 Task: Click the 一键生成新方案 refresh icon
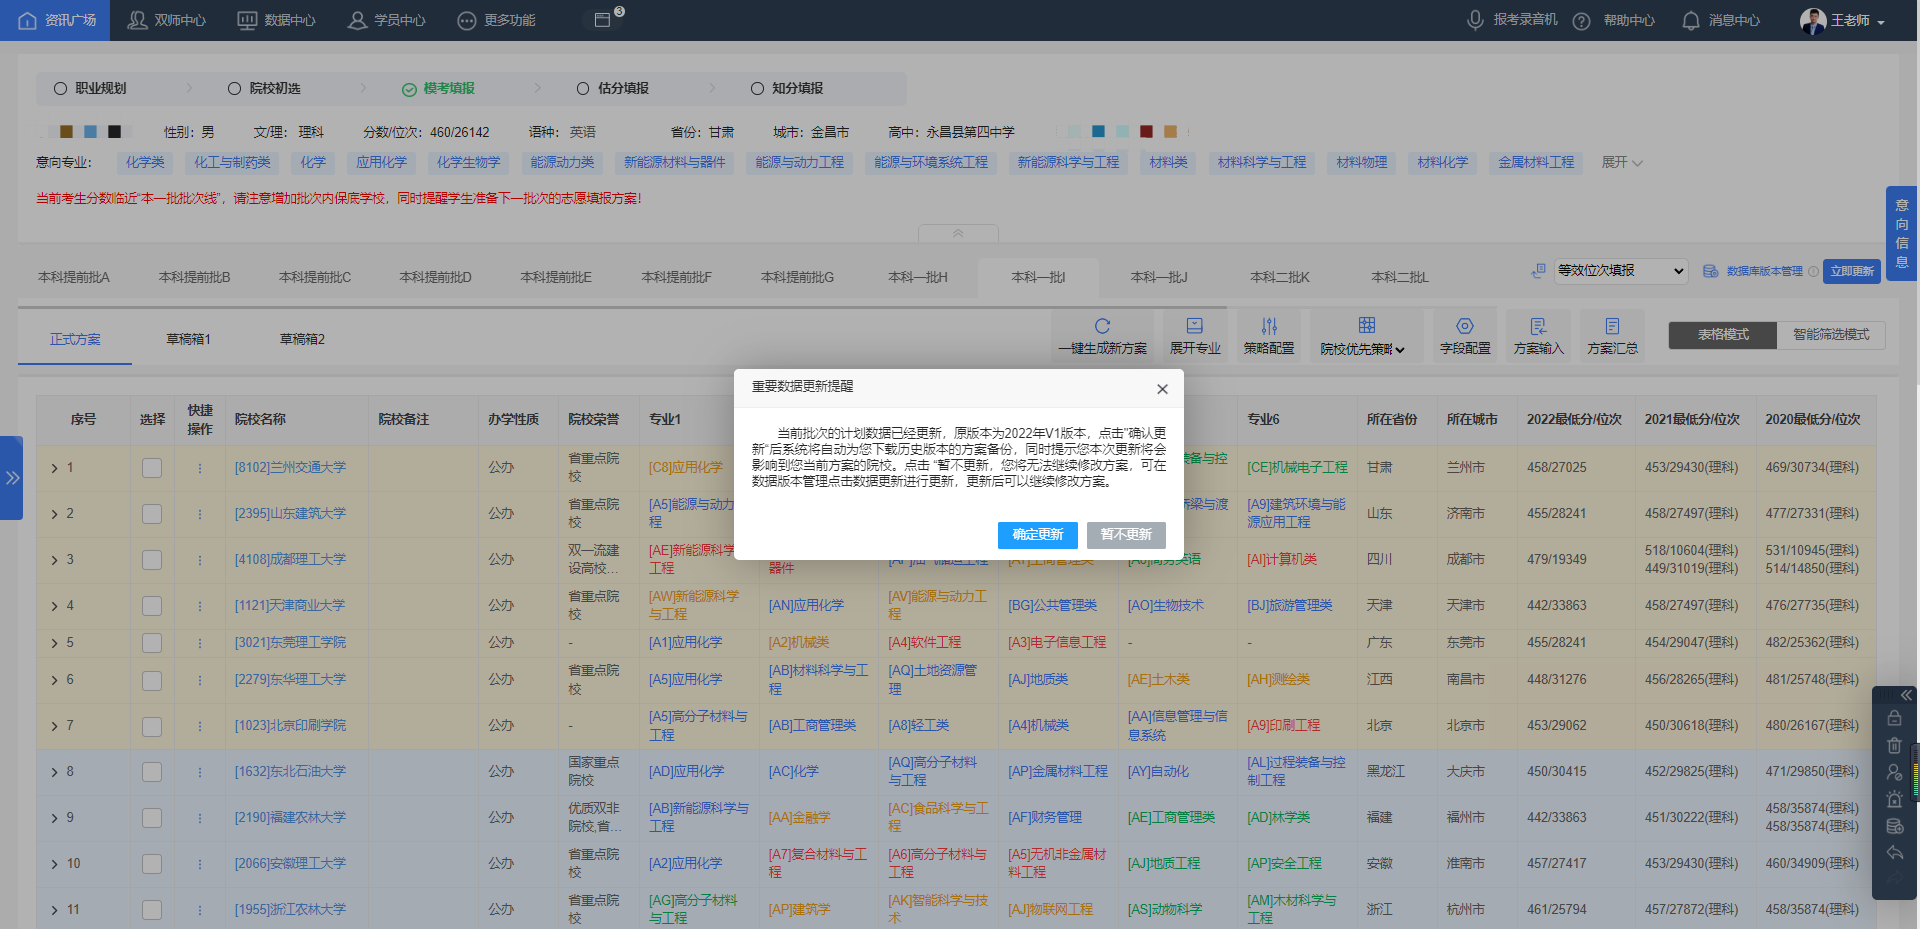pyautogui.click(x=1102, y=326)
